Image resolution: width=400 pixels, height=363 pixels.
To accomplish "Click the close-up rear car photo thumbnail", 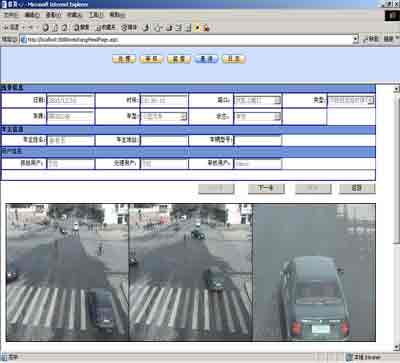I will (314, 272).
